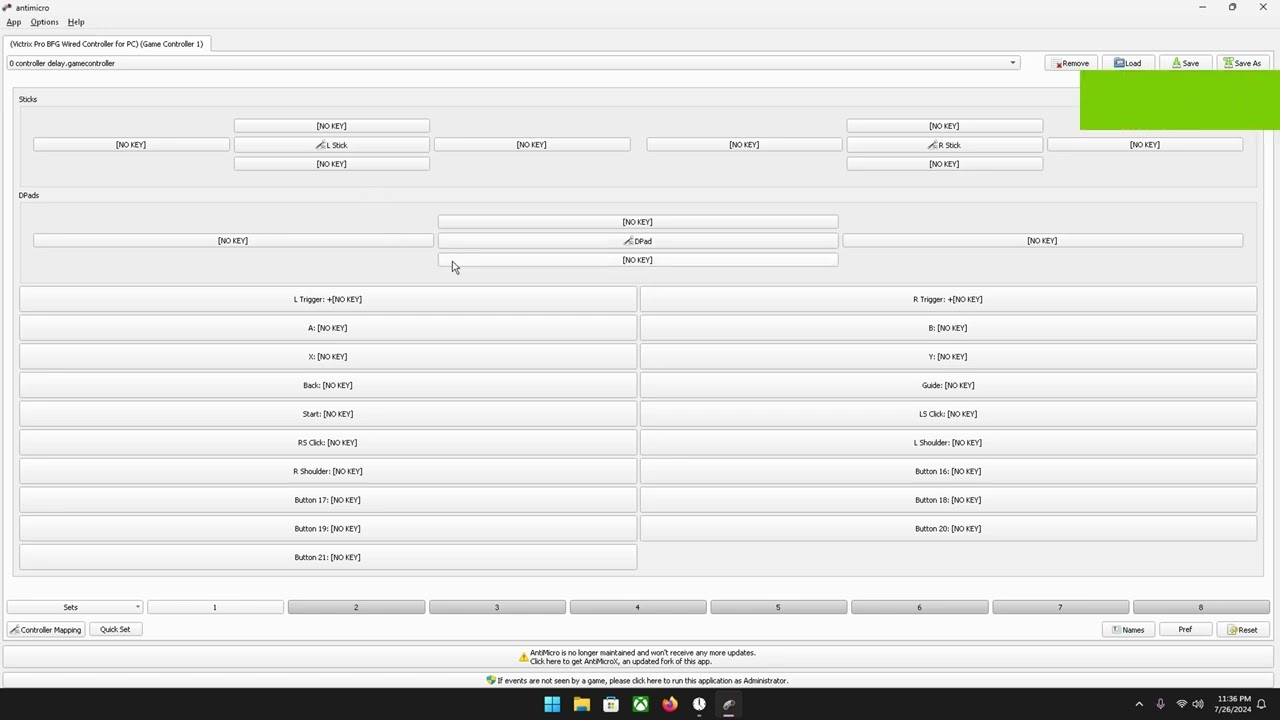Select the Victrix Pro BFG controller tab
The height and width of the screenshot is (720, 1280).
tap(106, 44)
